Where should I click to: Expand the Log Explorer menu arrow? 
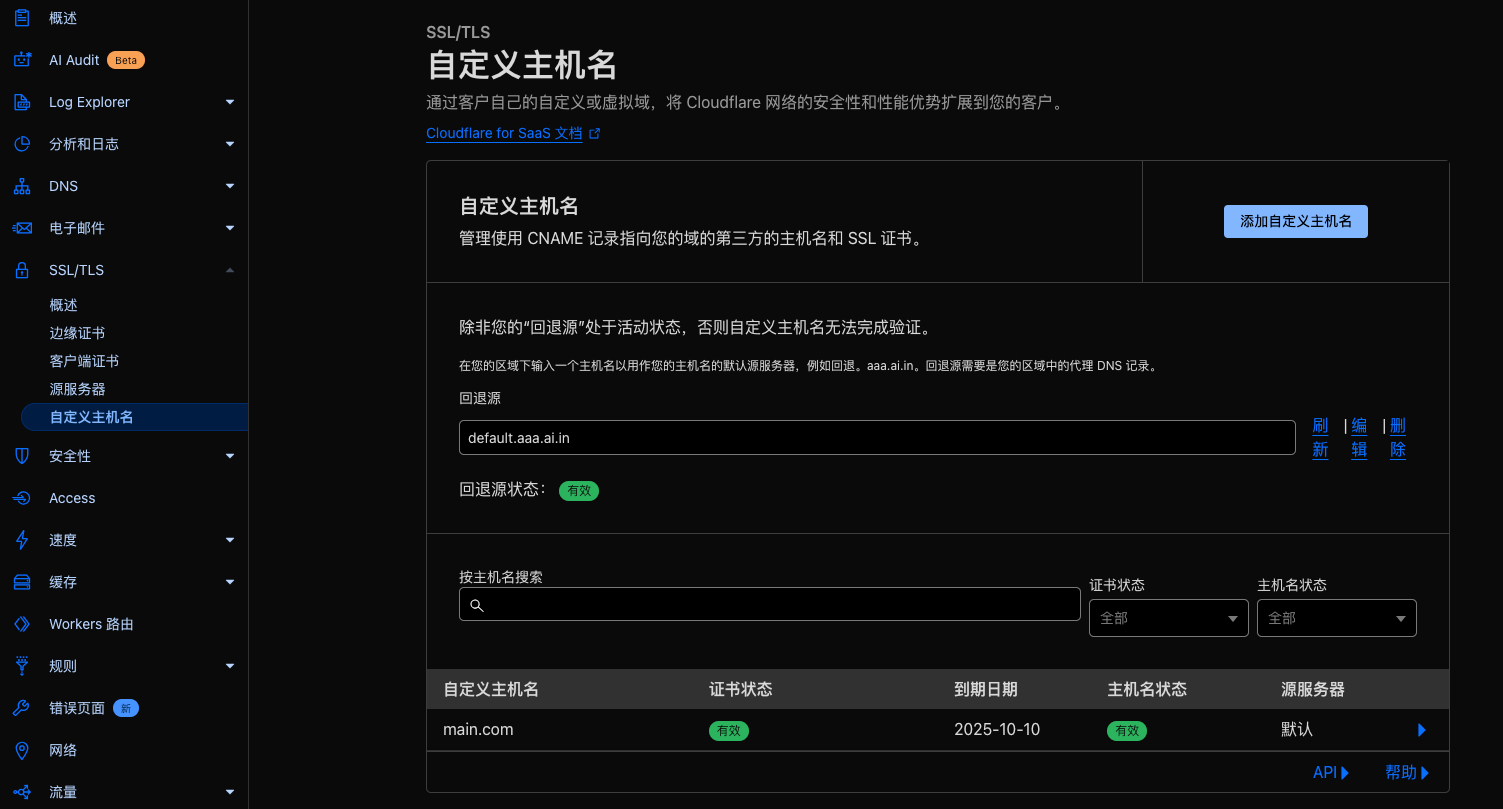click(x=230, y=102)
